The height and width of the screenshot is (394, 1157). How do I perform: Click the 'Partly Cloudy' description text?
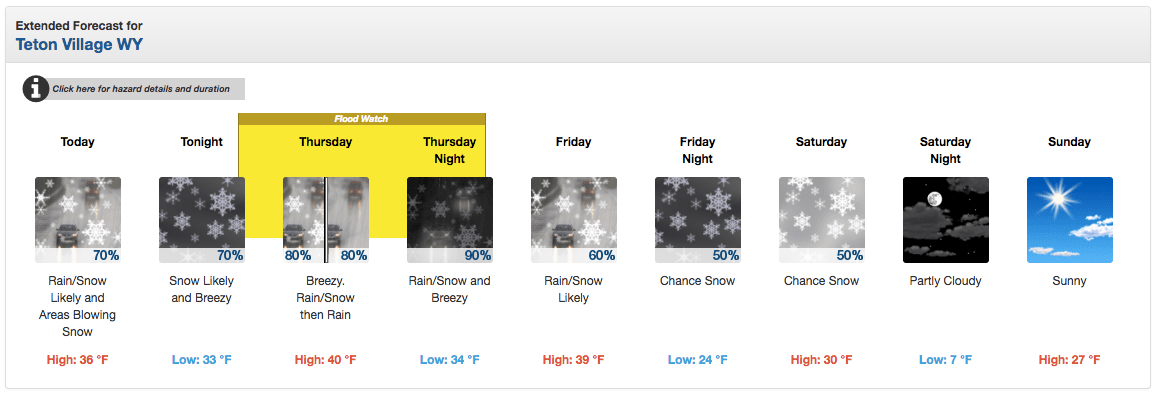(x=945, y=281)
